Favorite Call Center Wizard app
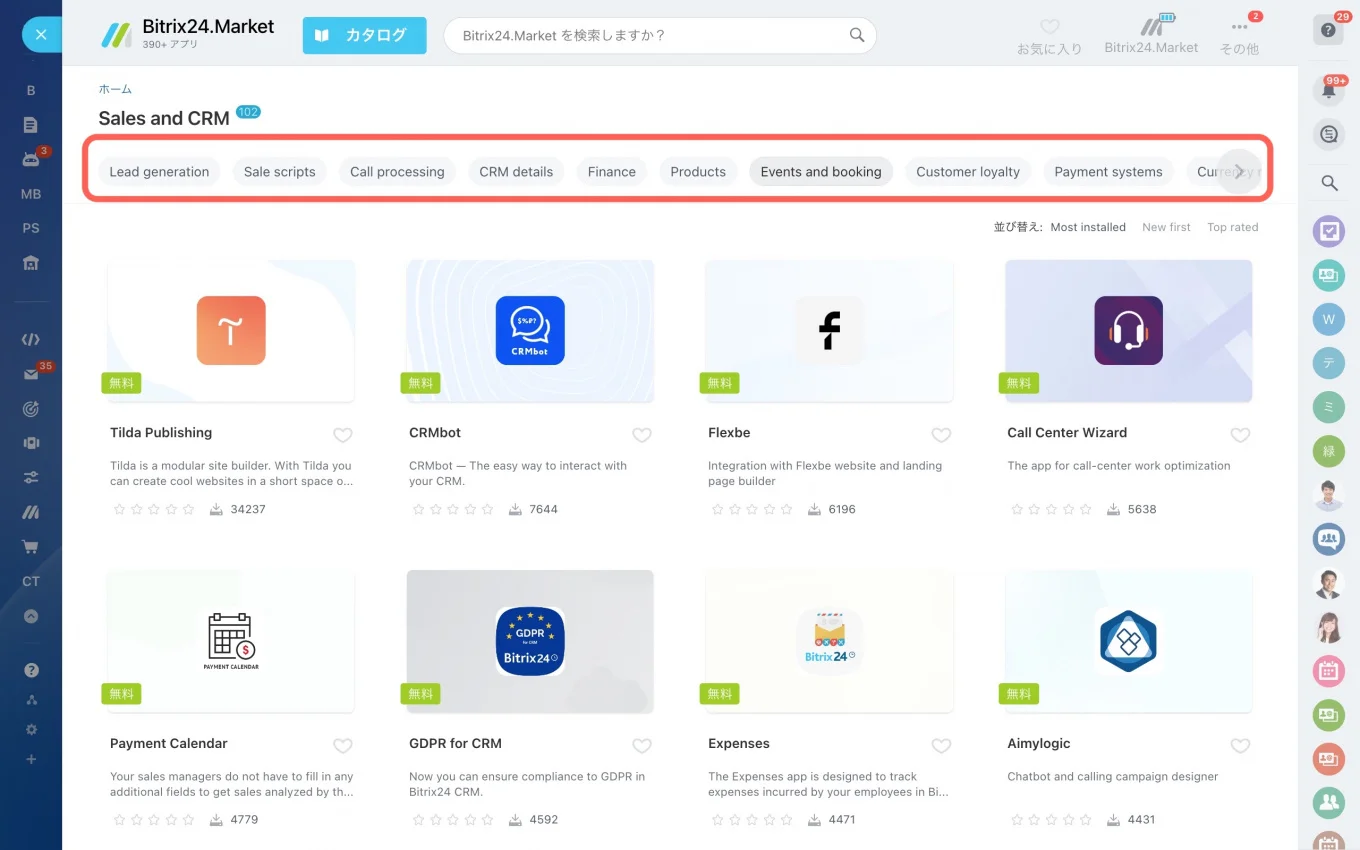 [1240, 435]
